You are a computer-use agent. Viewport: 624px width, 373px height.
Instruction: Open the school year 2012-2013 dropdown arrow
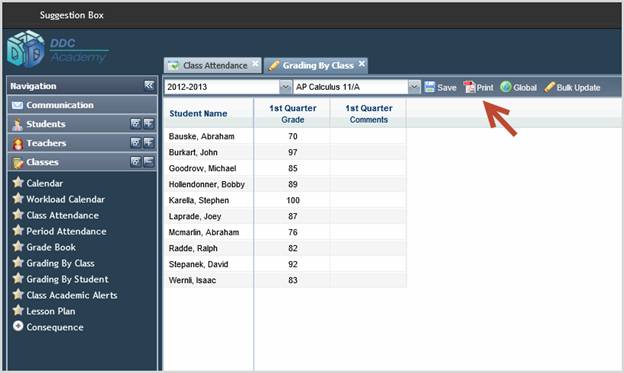click(x=285, y=87)
